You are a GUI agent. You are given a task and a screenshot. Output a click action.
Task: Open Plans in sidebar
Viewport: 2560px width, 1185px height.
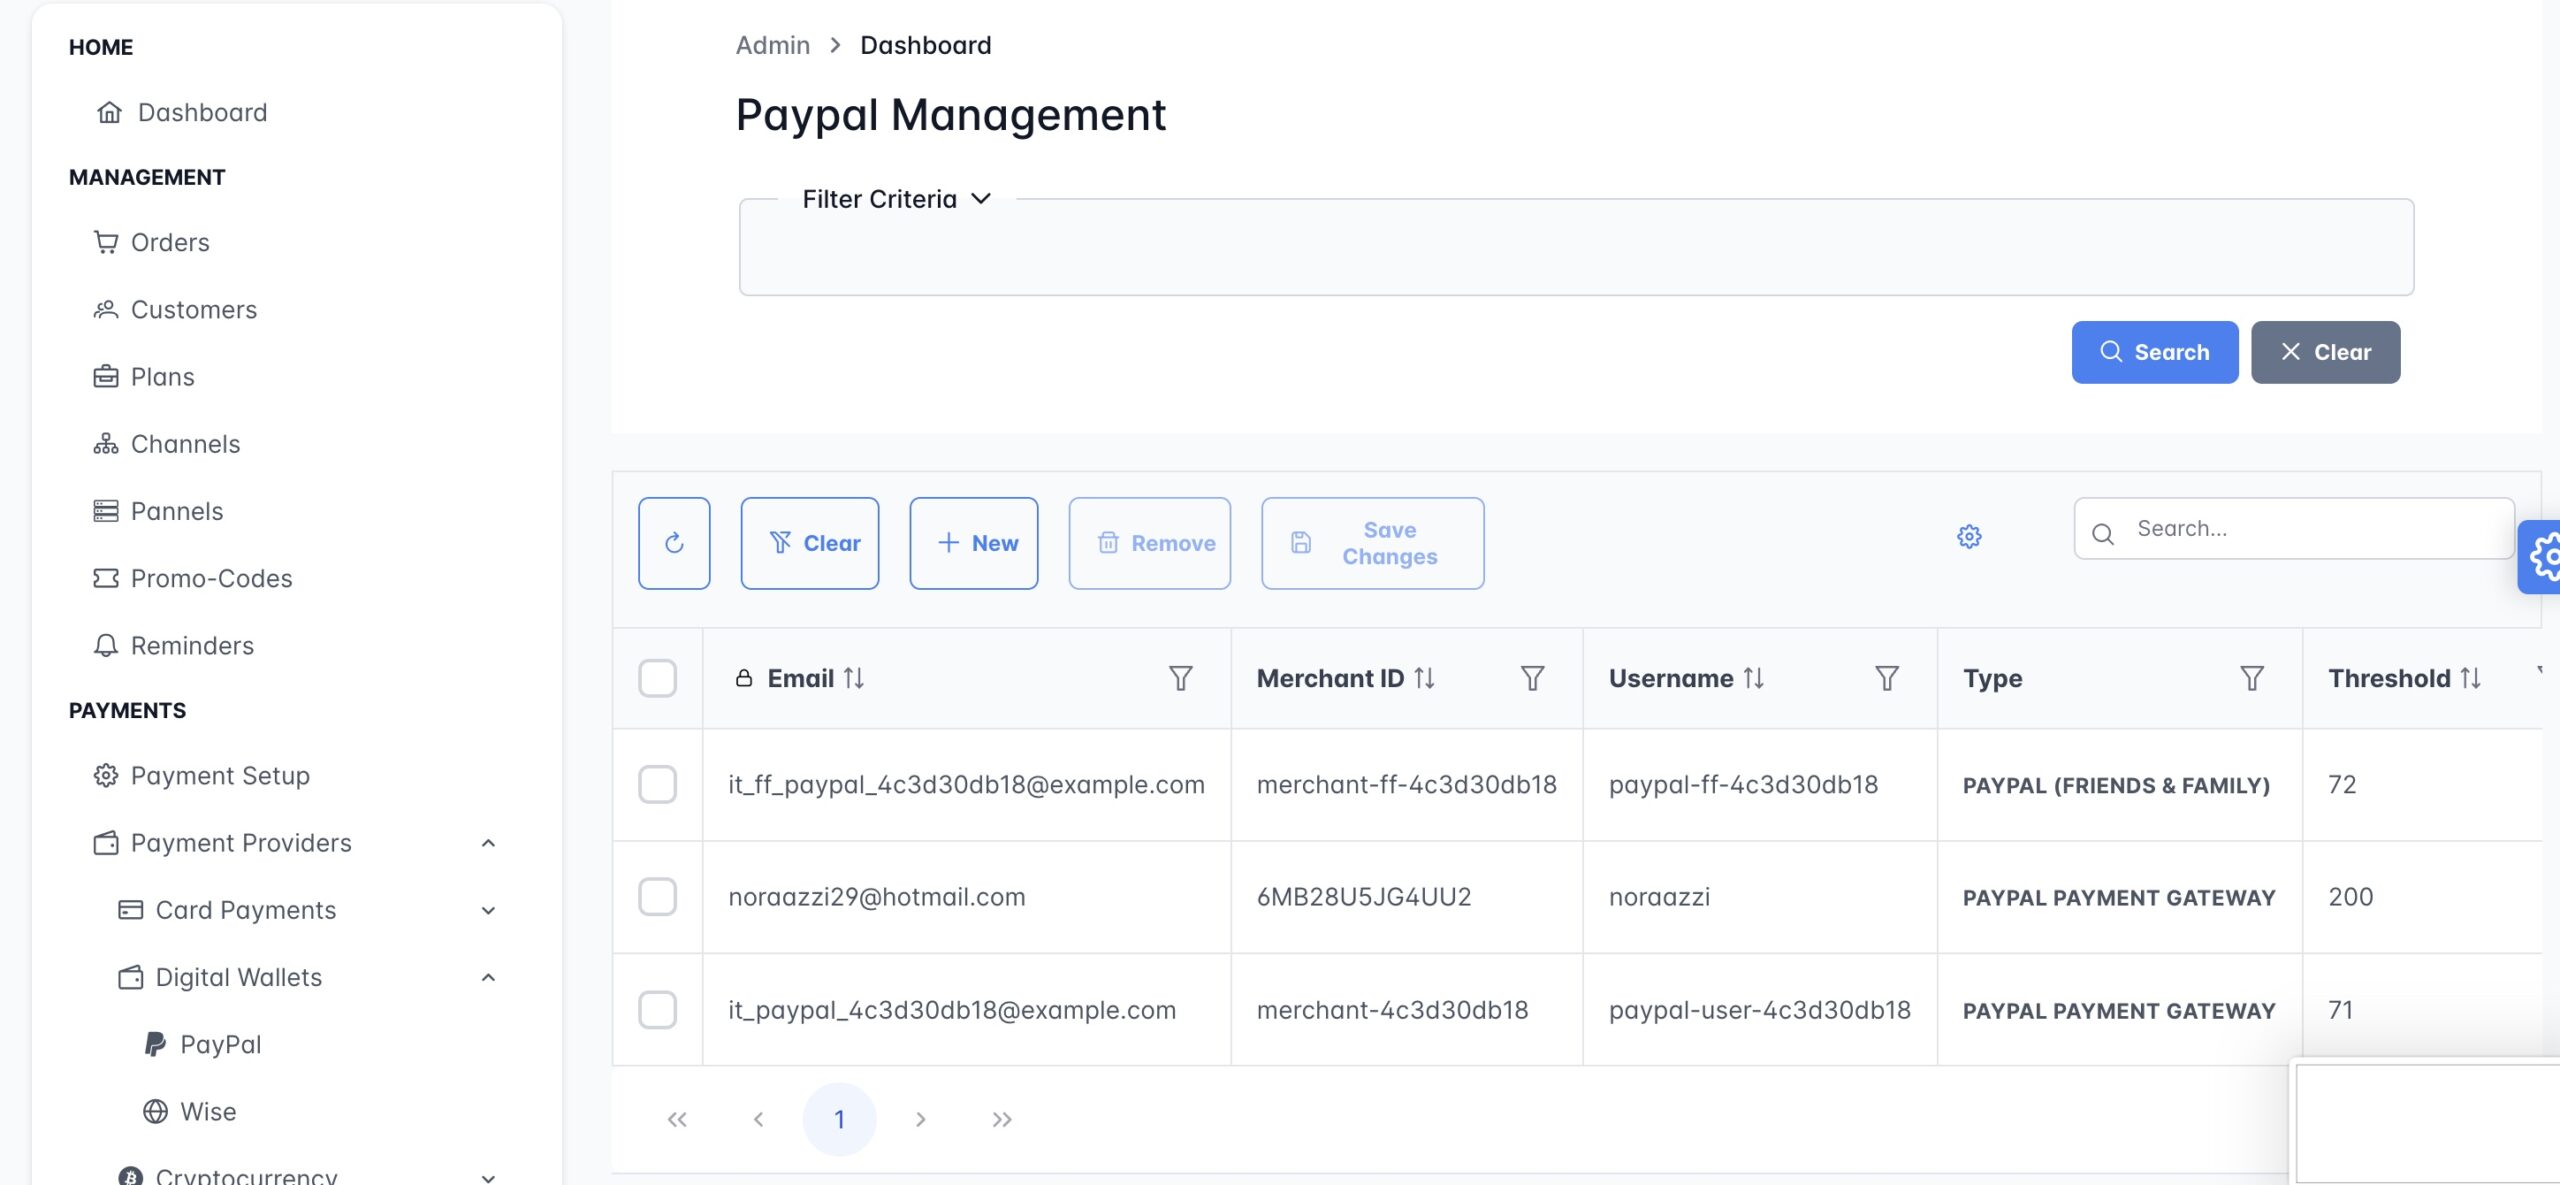click(x=144, y=377)
